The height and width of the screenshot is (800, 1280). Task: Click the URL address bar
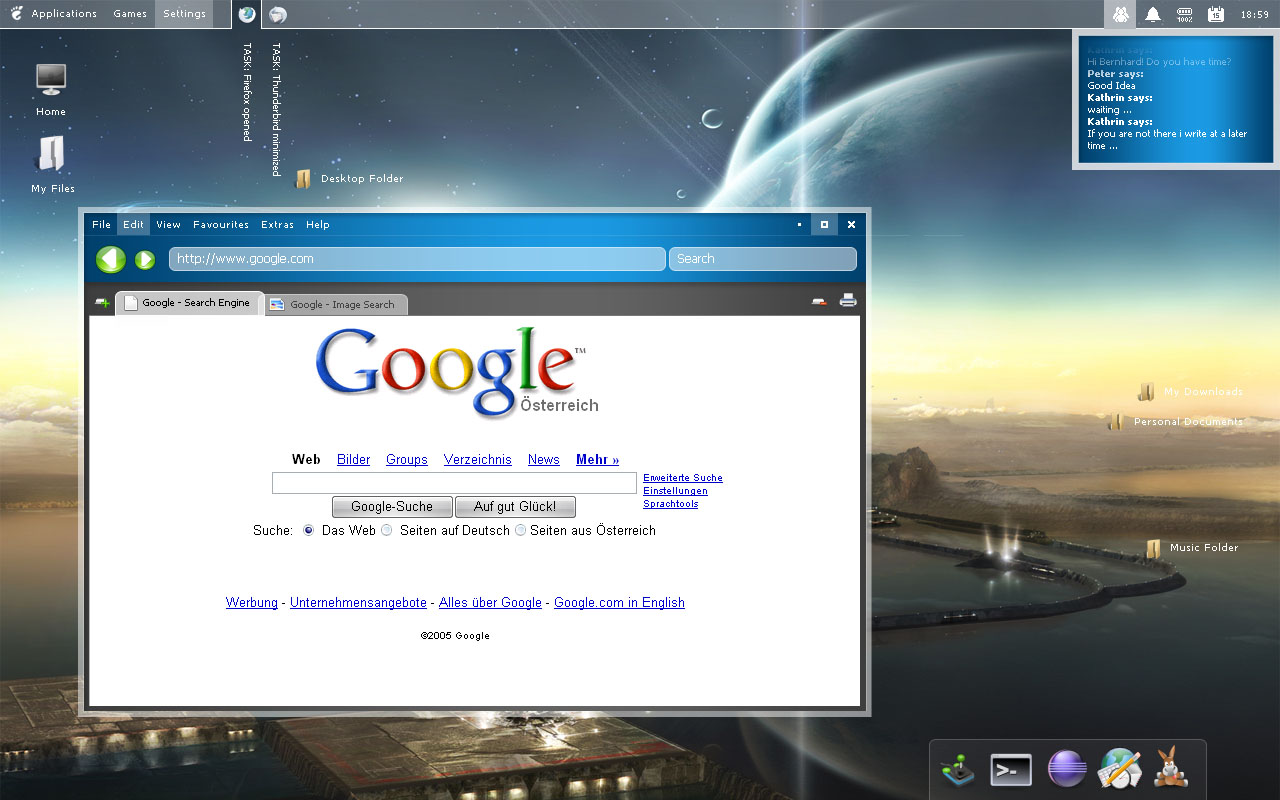click(x=417, y=259)
